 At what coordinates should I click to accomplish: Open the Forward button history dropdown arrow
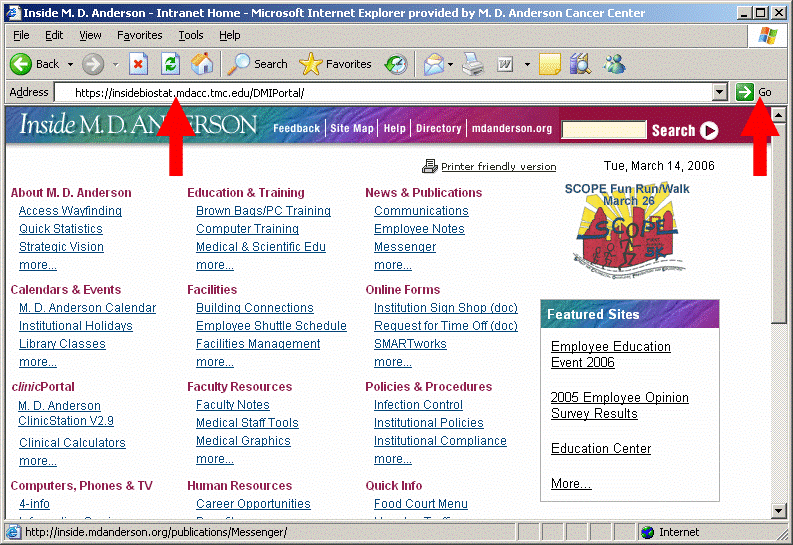pos(115,64)
